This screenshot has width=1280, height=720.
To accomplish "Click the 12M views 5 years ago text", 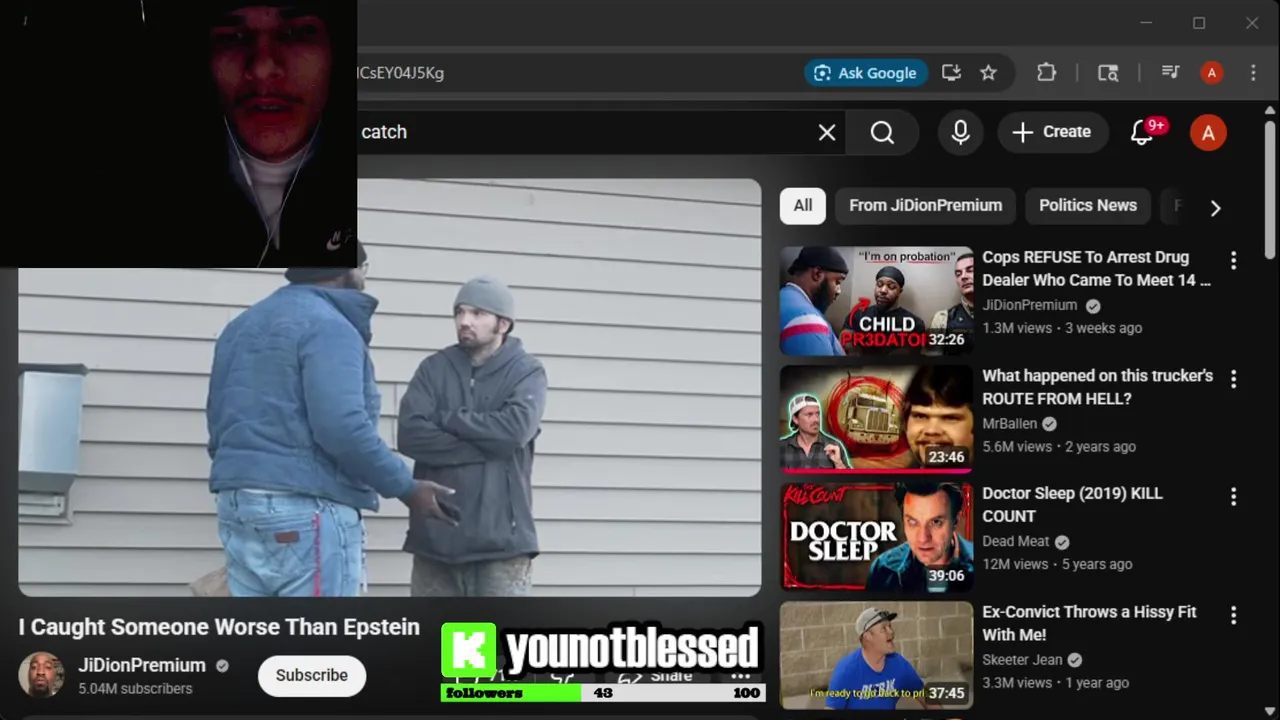I will [x=1057, y=564].
